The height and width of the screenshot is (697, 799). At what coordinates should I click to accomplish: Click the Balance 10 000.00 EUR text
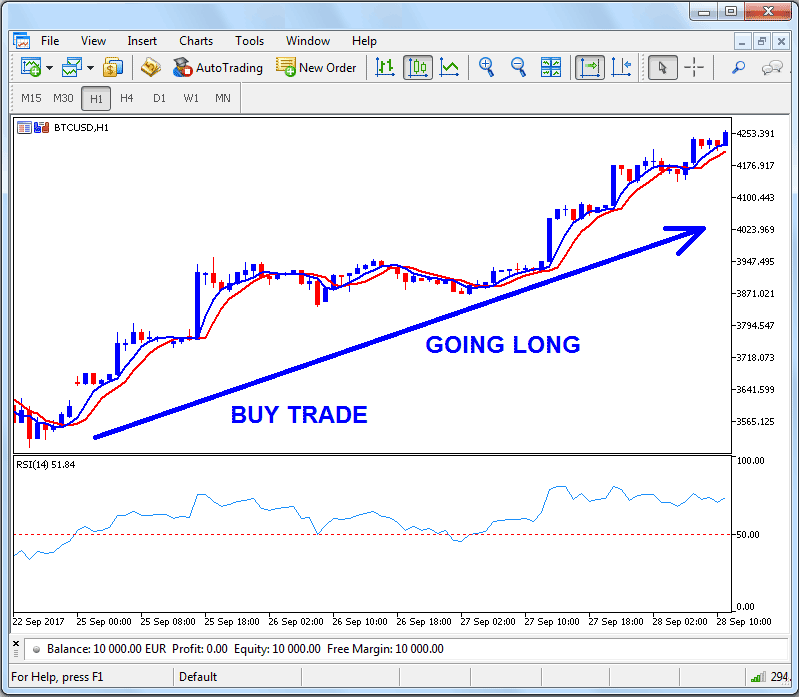(x=106, y=649)
